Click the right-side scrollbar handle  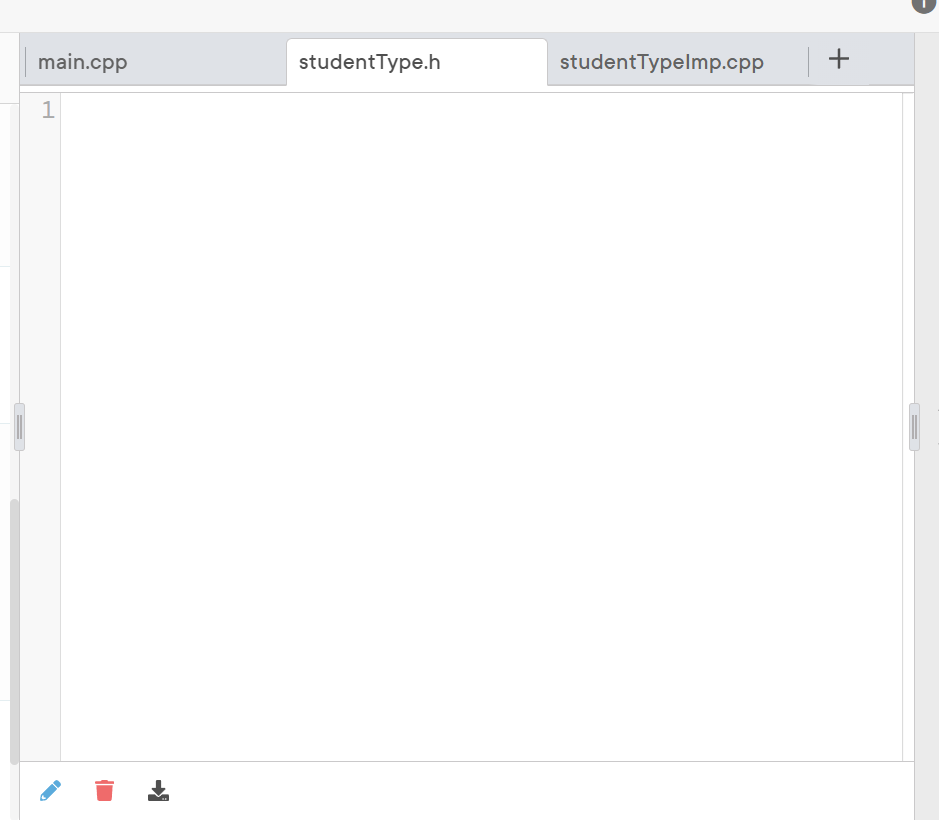point(913,427)
